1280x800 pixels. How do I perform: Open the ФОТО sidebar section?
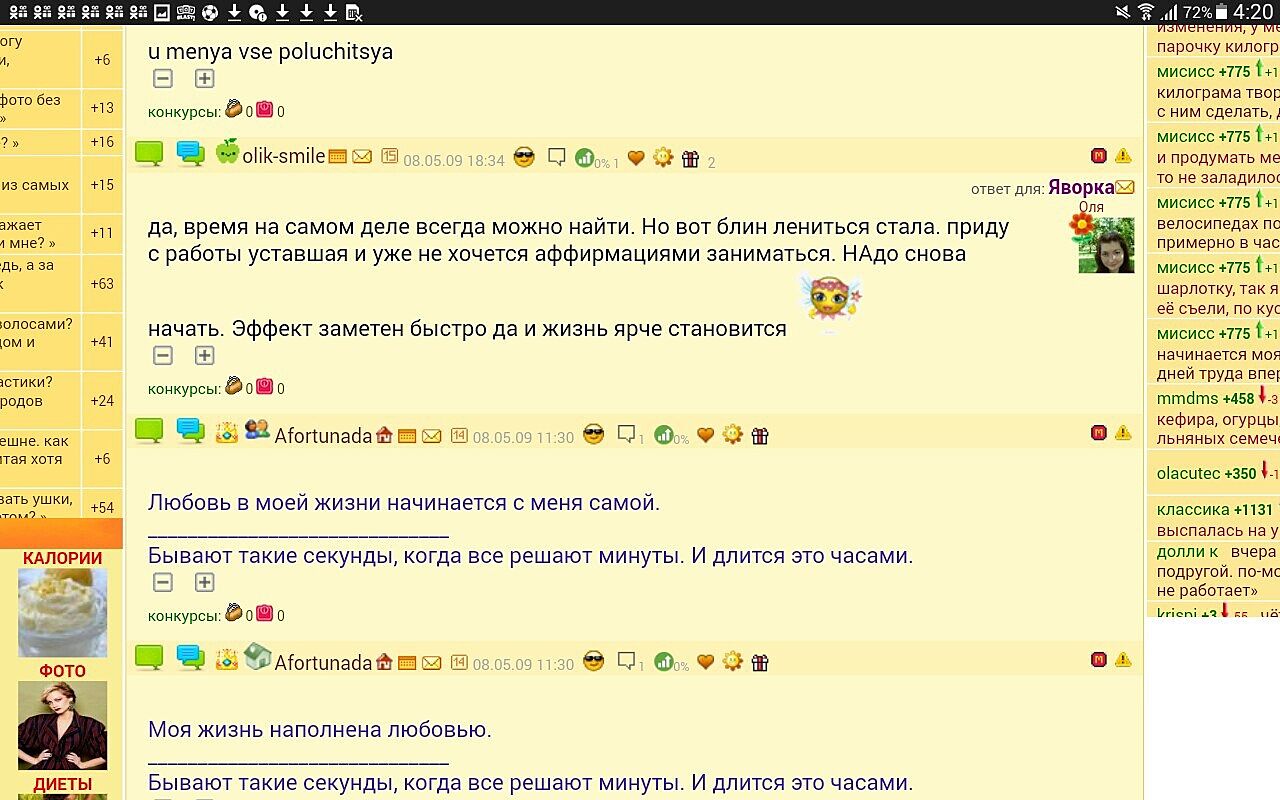[62, 671]
